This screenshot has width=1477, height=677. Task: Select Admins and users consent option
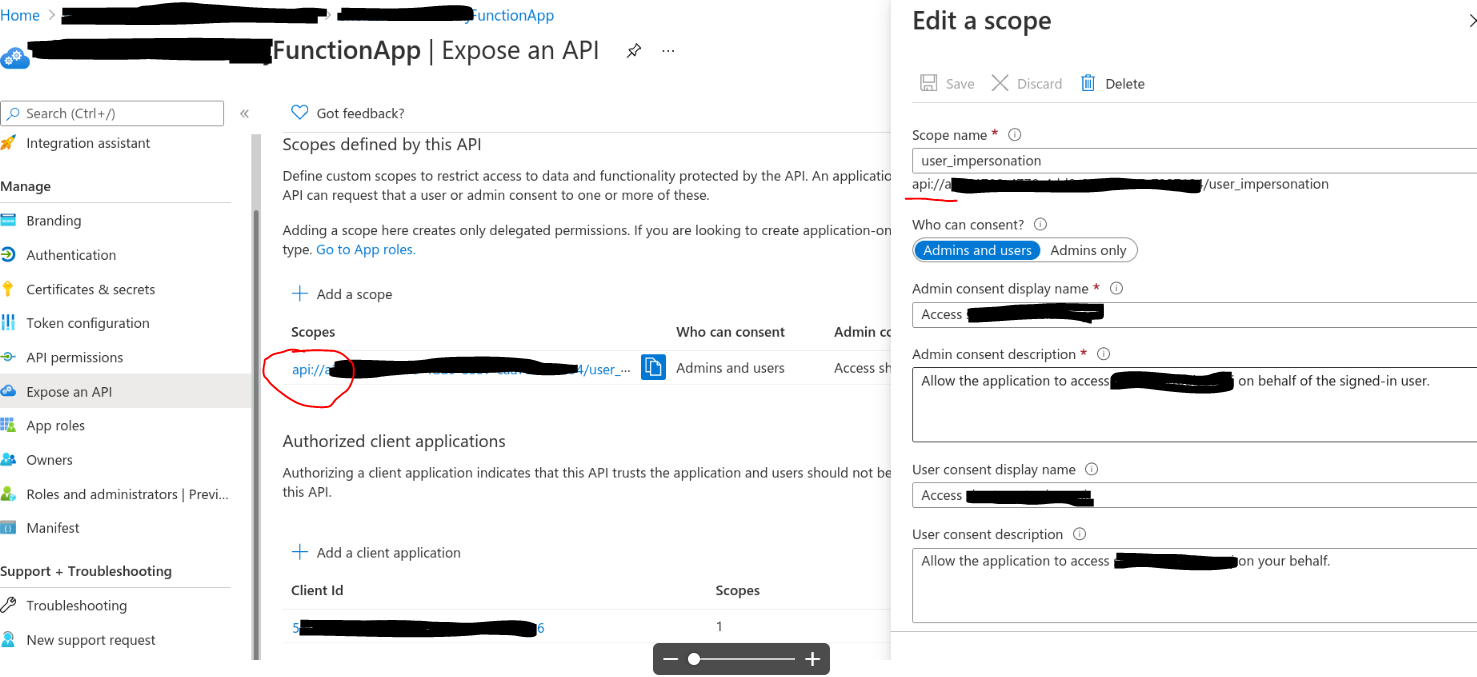pos(977,250)
